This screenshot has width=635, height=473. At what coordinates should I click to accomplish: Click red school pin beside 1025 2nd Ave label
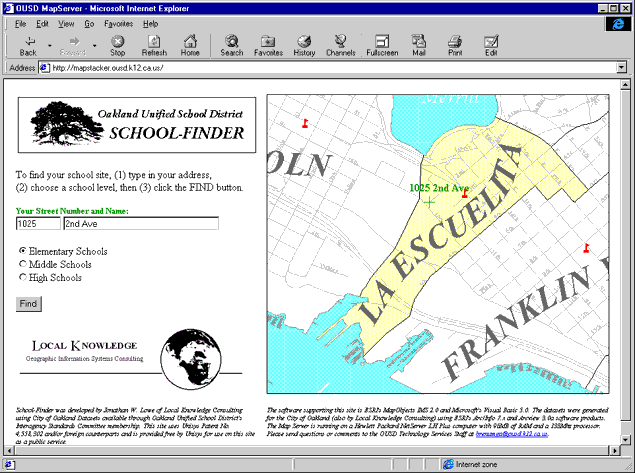pyautogui.click(x=465, y=193)
